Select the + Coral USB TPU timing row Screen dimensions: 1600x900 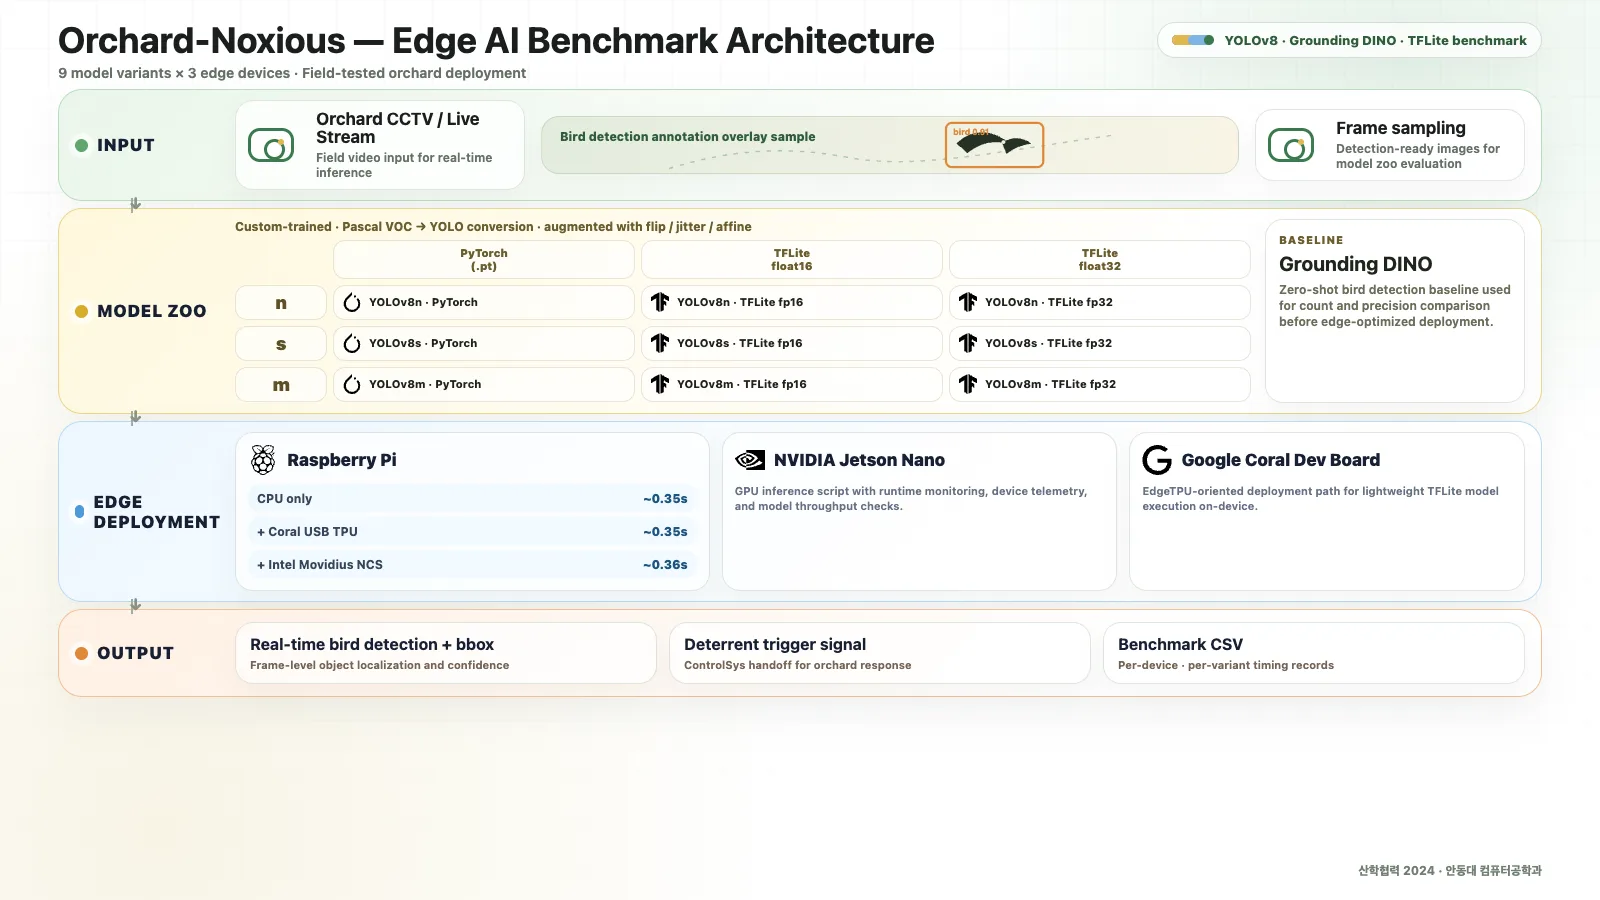coord(472,532)
